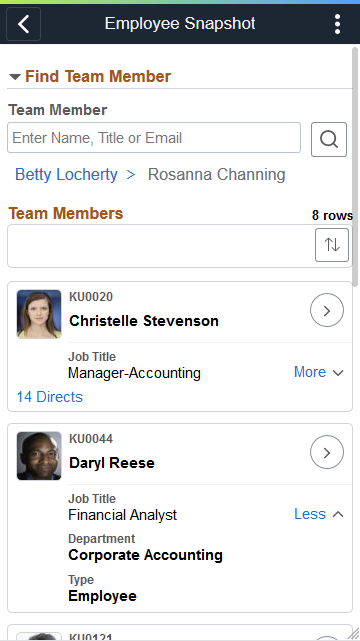Select the Rosanna Channing breadcrumb text
Screen dimensions: 360x641
217,175
